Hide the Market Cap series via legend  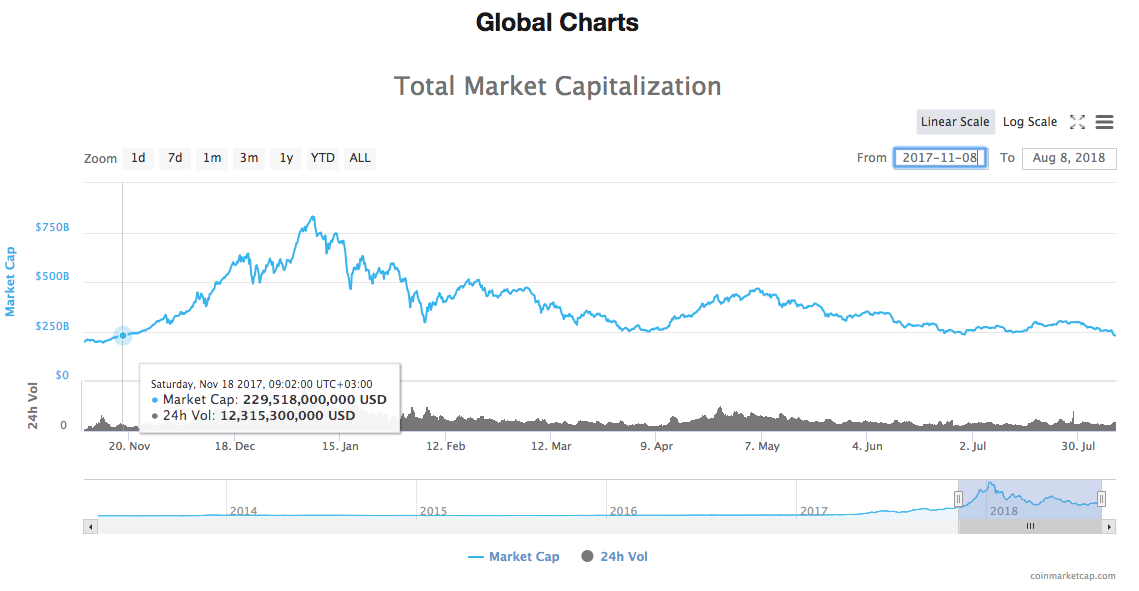[513, 556]
